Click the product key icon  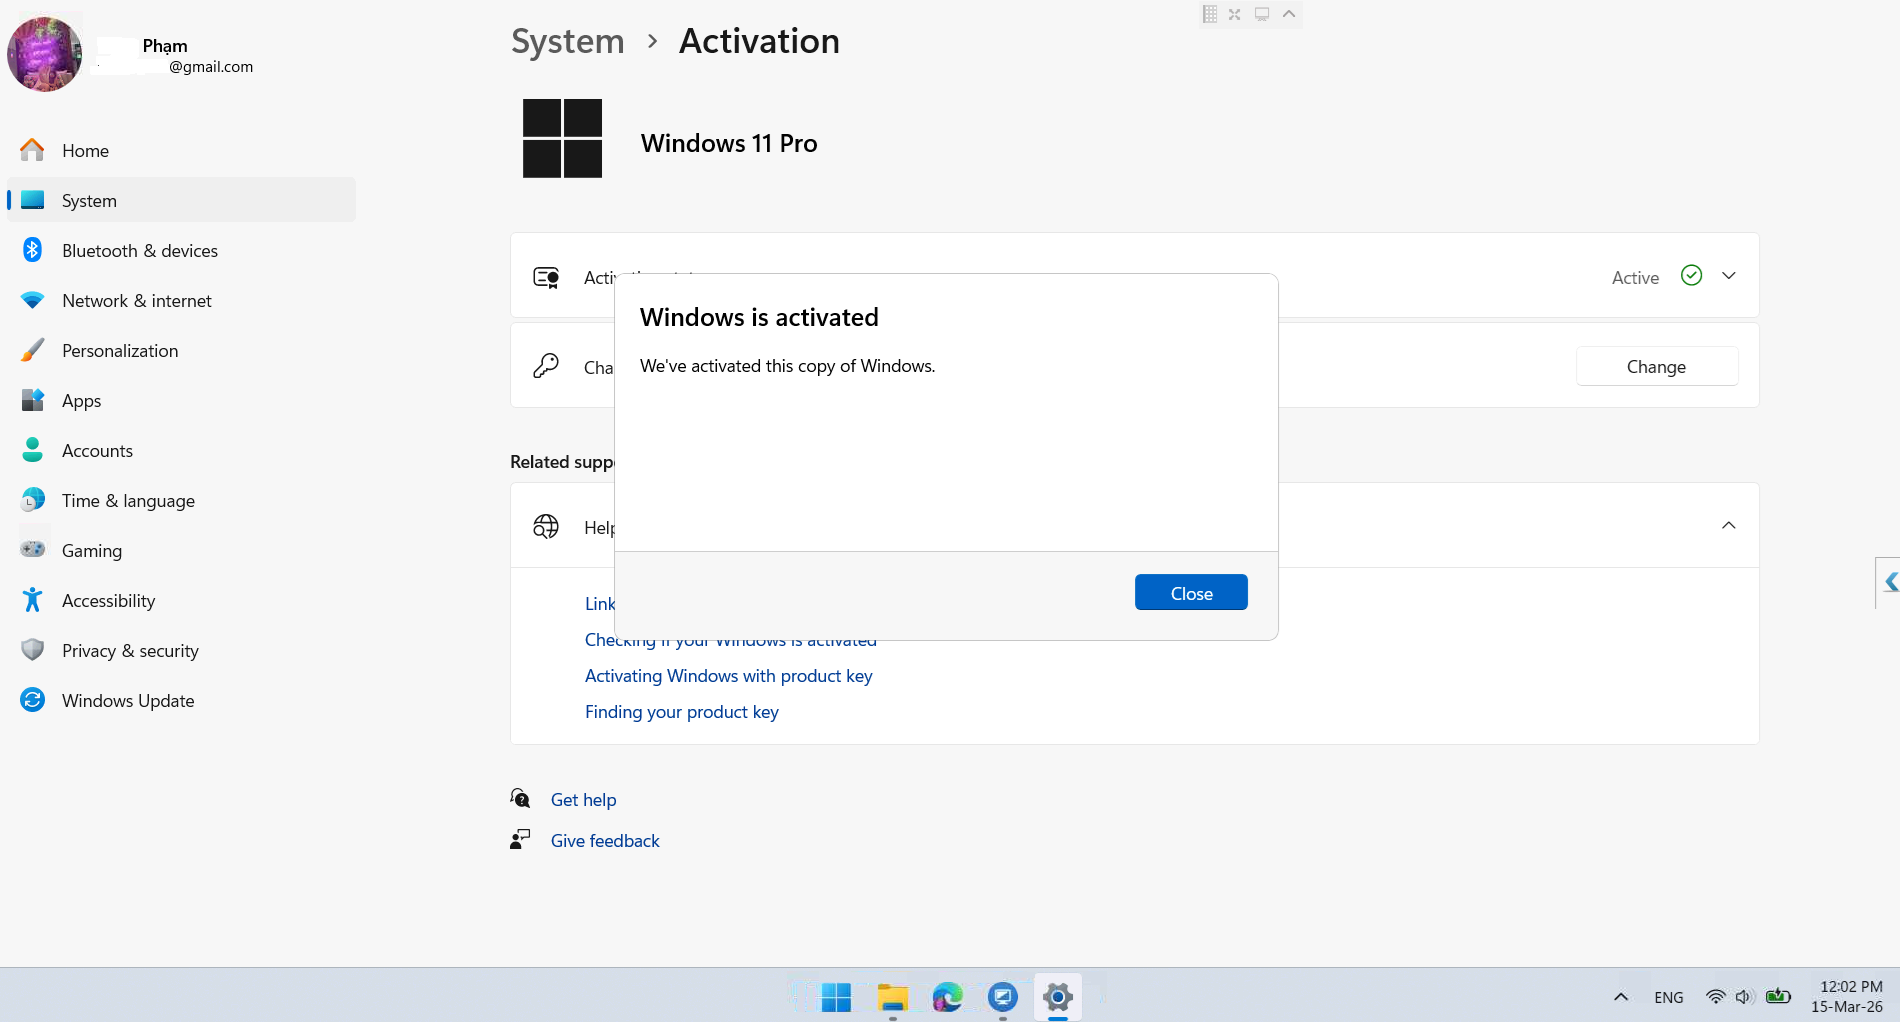546,366
